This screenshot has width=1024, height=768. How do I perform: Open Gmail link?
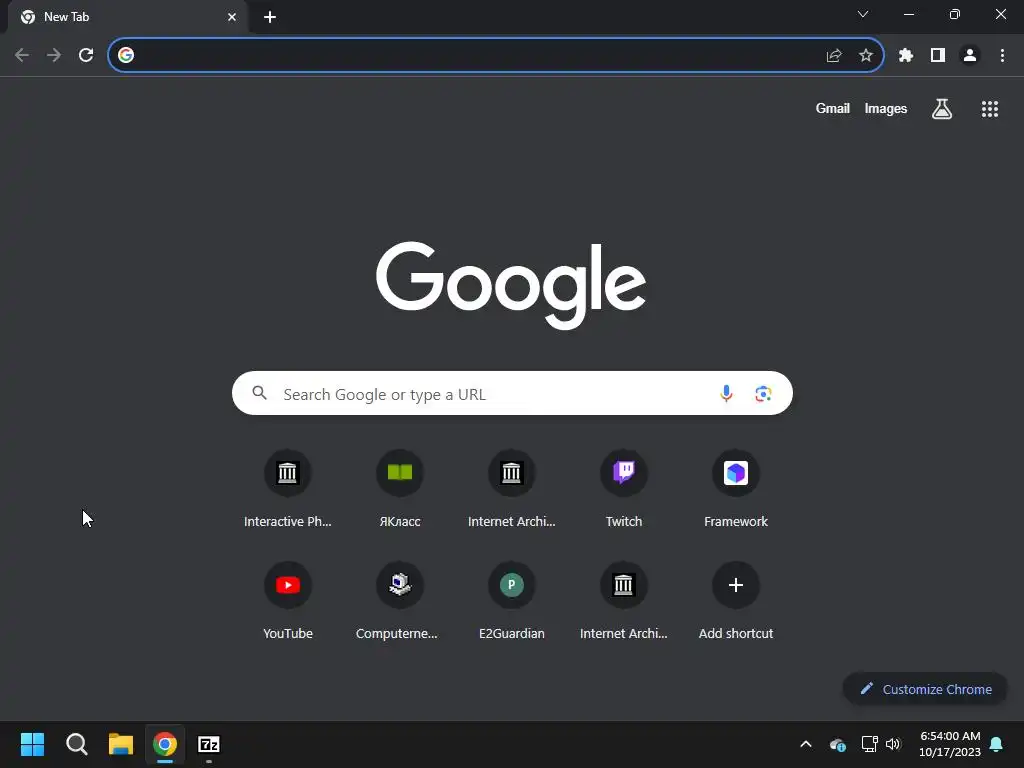[833, 108]
